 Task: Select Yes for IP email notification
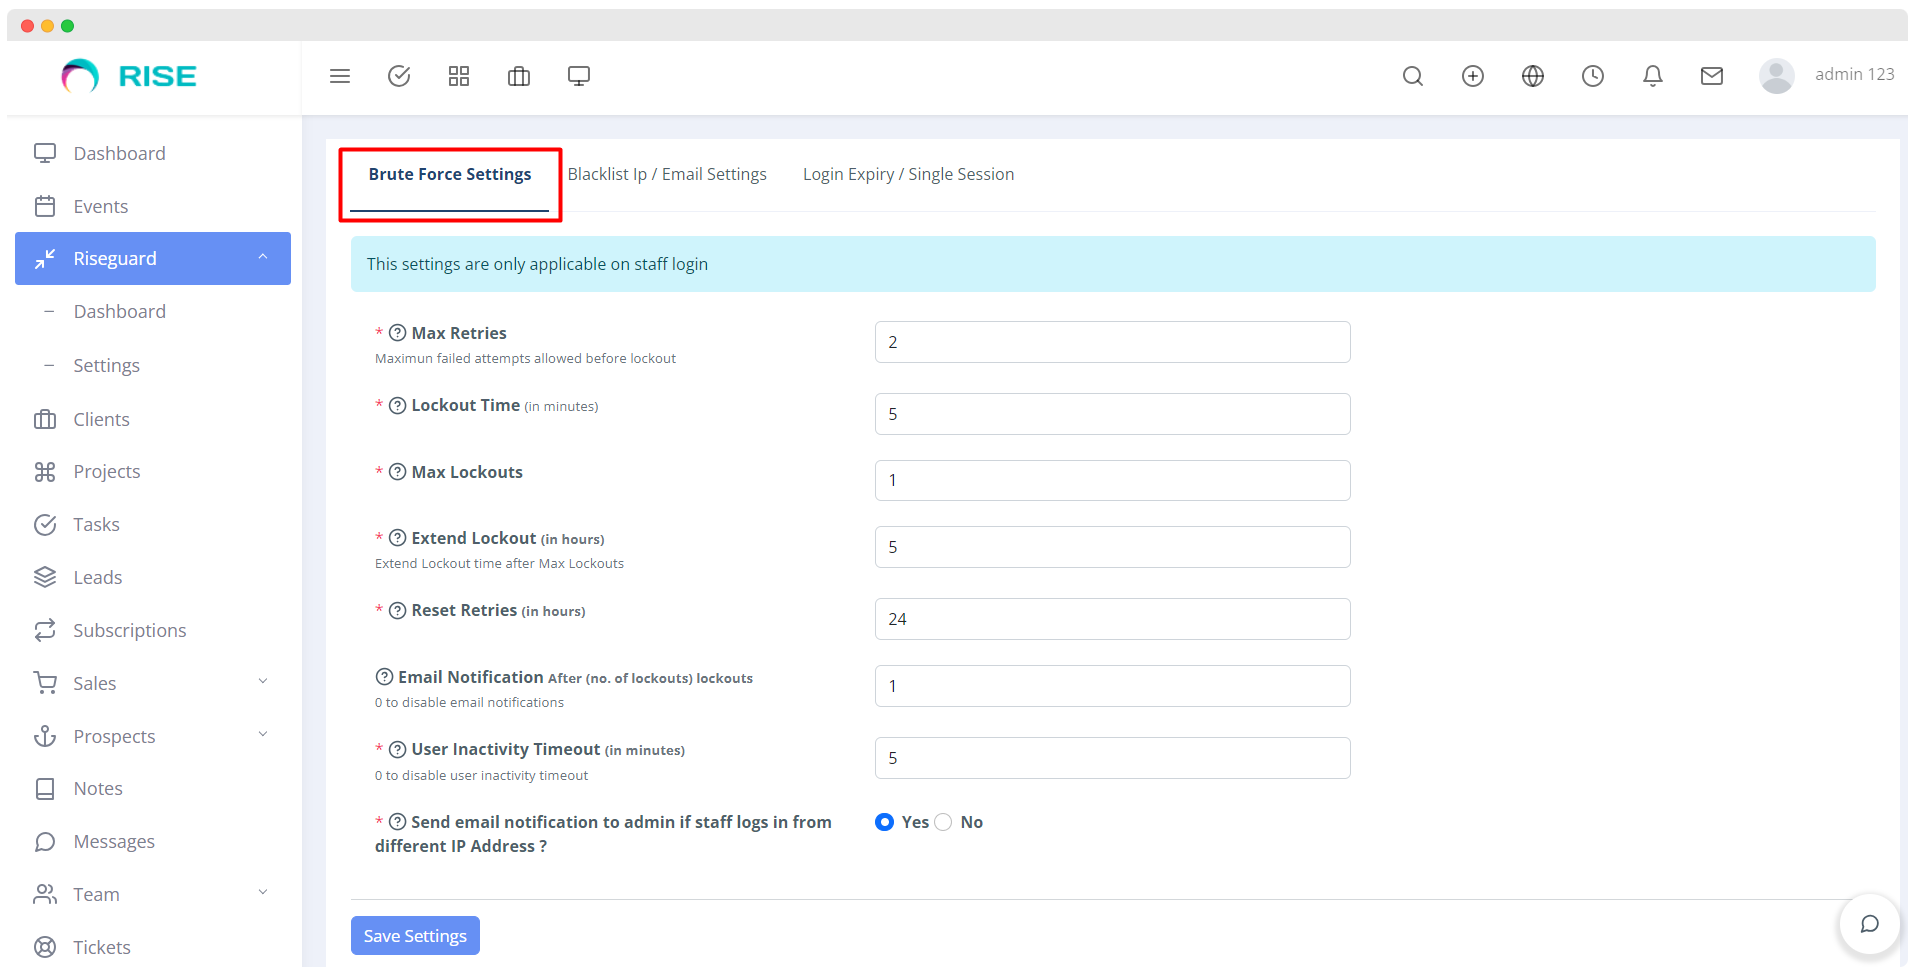(x=884, y=822)
